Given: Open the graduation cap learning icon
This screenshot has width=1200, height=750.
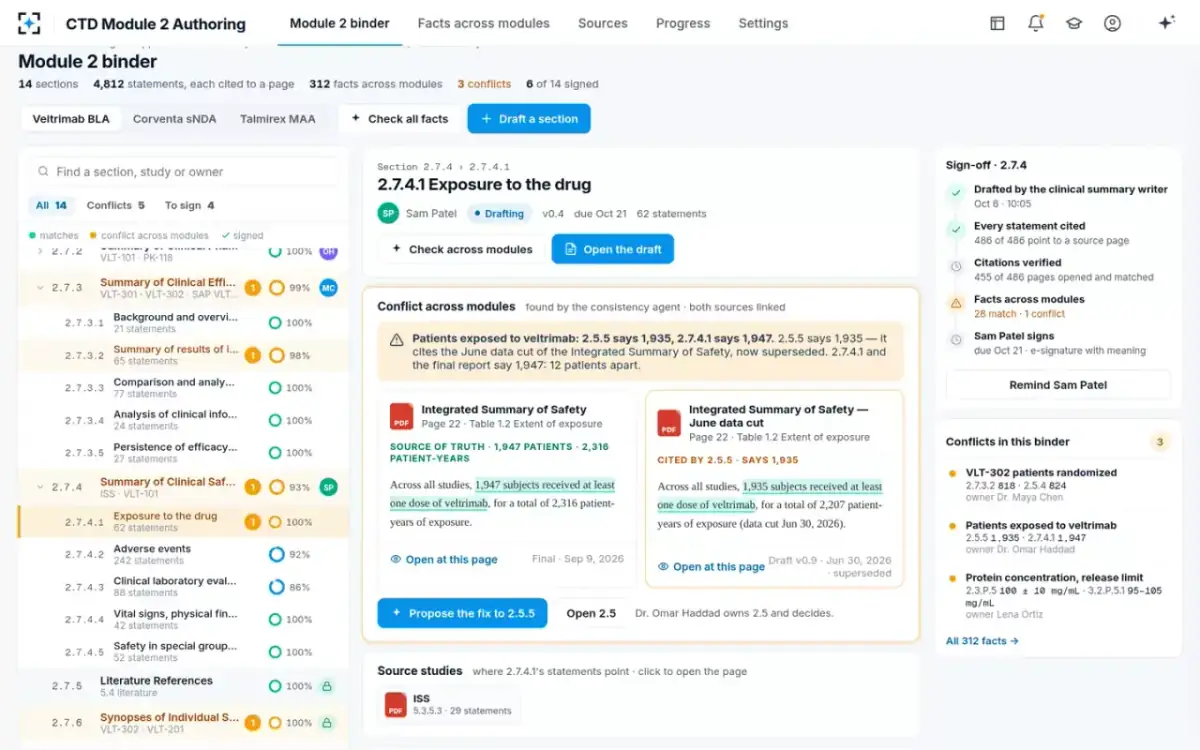Looking at the screenshot, I should coord(1074,23).
